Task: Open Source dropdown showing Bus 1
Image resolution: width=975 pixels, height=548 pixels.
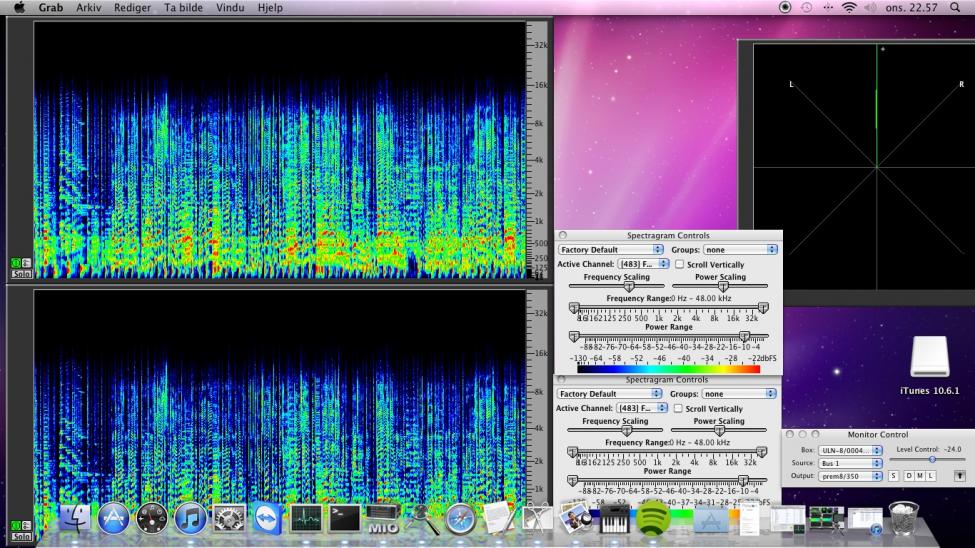Action: coord(850,463)
